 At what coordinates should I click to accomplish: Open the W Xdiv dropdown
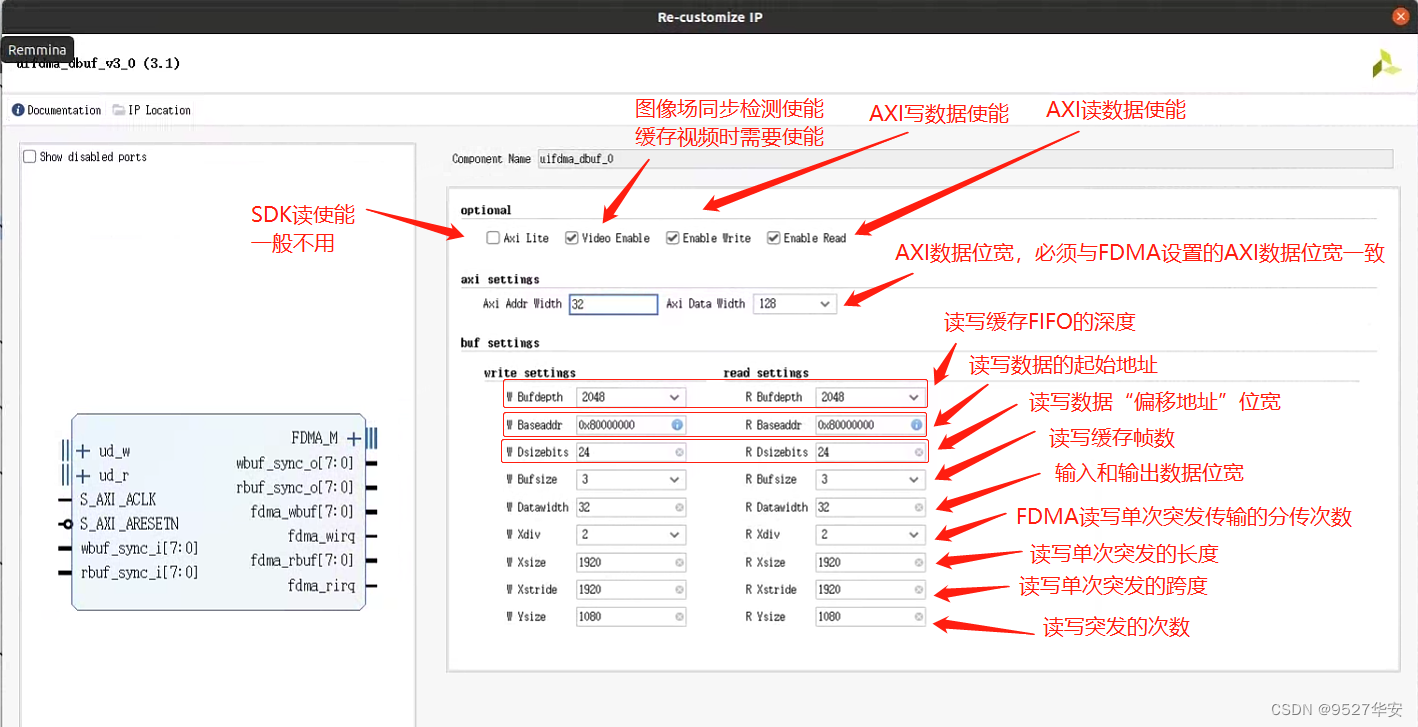tap(630, 535)
